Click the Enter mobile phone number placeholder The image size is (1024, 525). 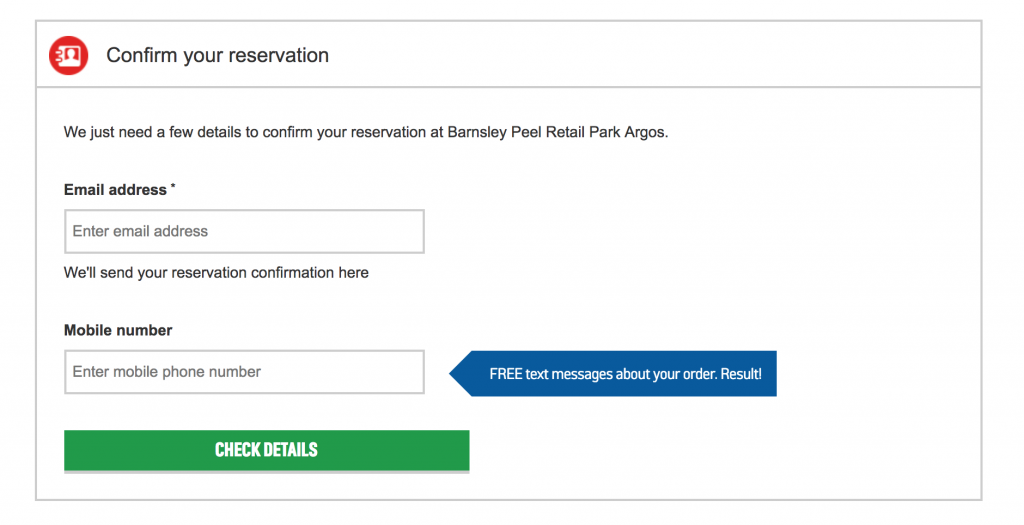tap(167, 372)
